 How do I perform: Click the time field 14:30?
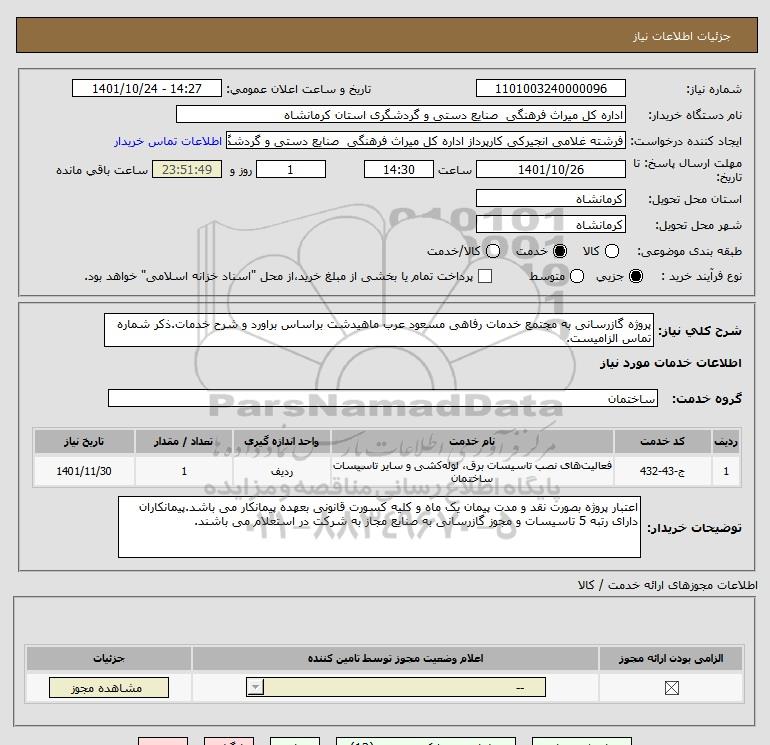pyautogui.click(x=399, y=169)
